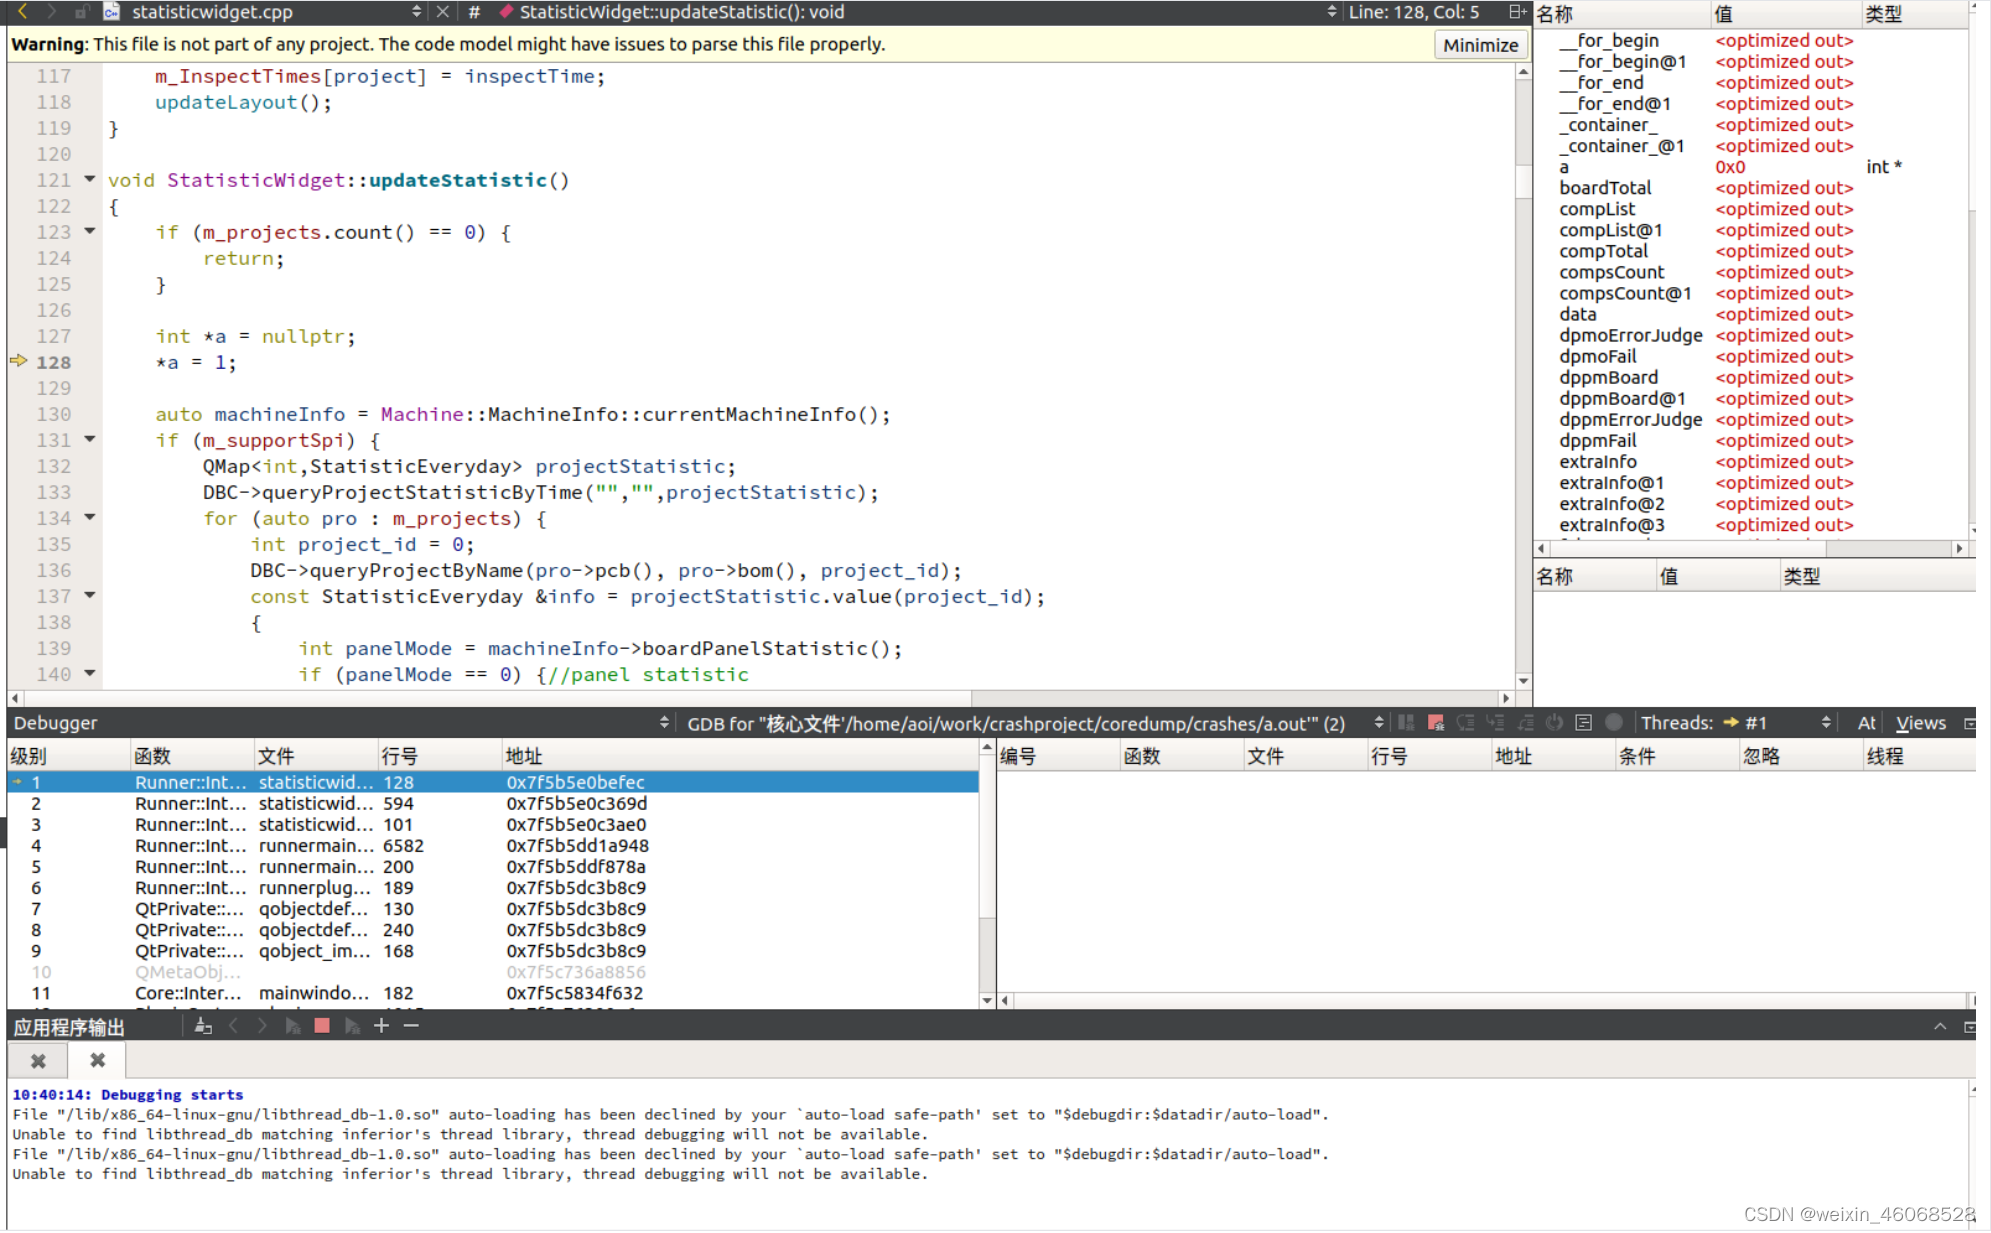Toggle breakpoint record circle in debugger toolbar
The width and height of the screenshot is (1991, 1233).
click(1613, 723)
